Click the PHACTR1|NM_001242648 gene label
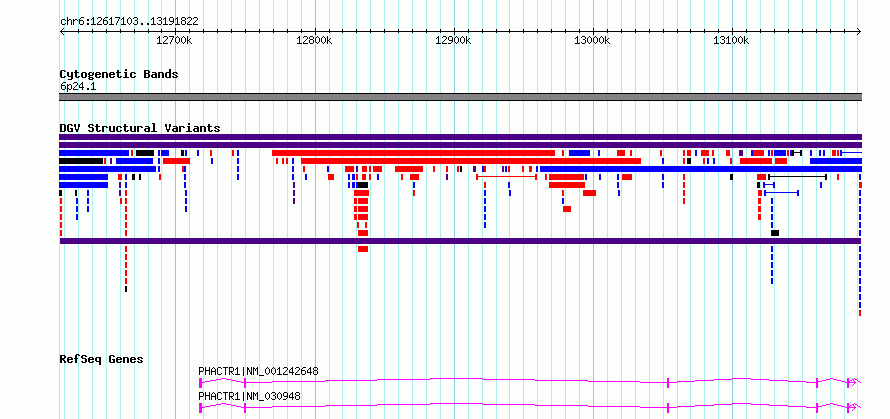 point(258,371)
